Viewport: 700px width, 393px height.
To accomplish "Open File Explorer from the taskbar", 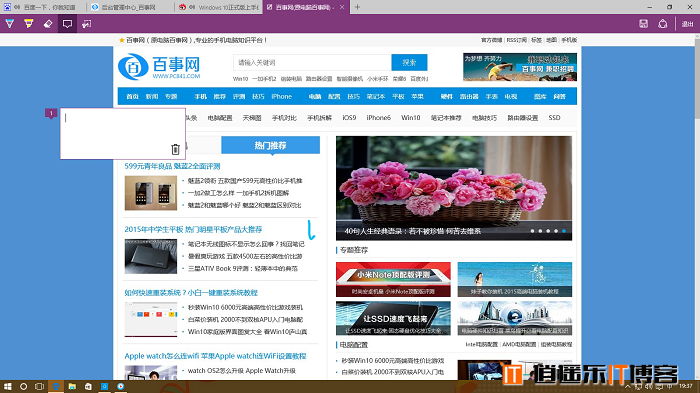I will click(x=72, y=386).
